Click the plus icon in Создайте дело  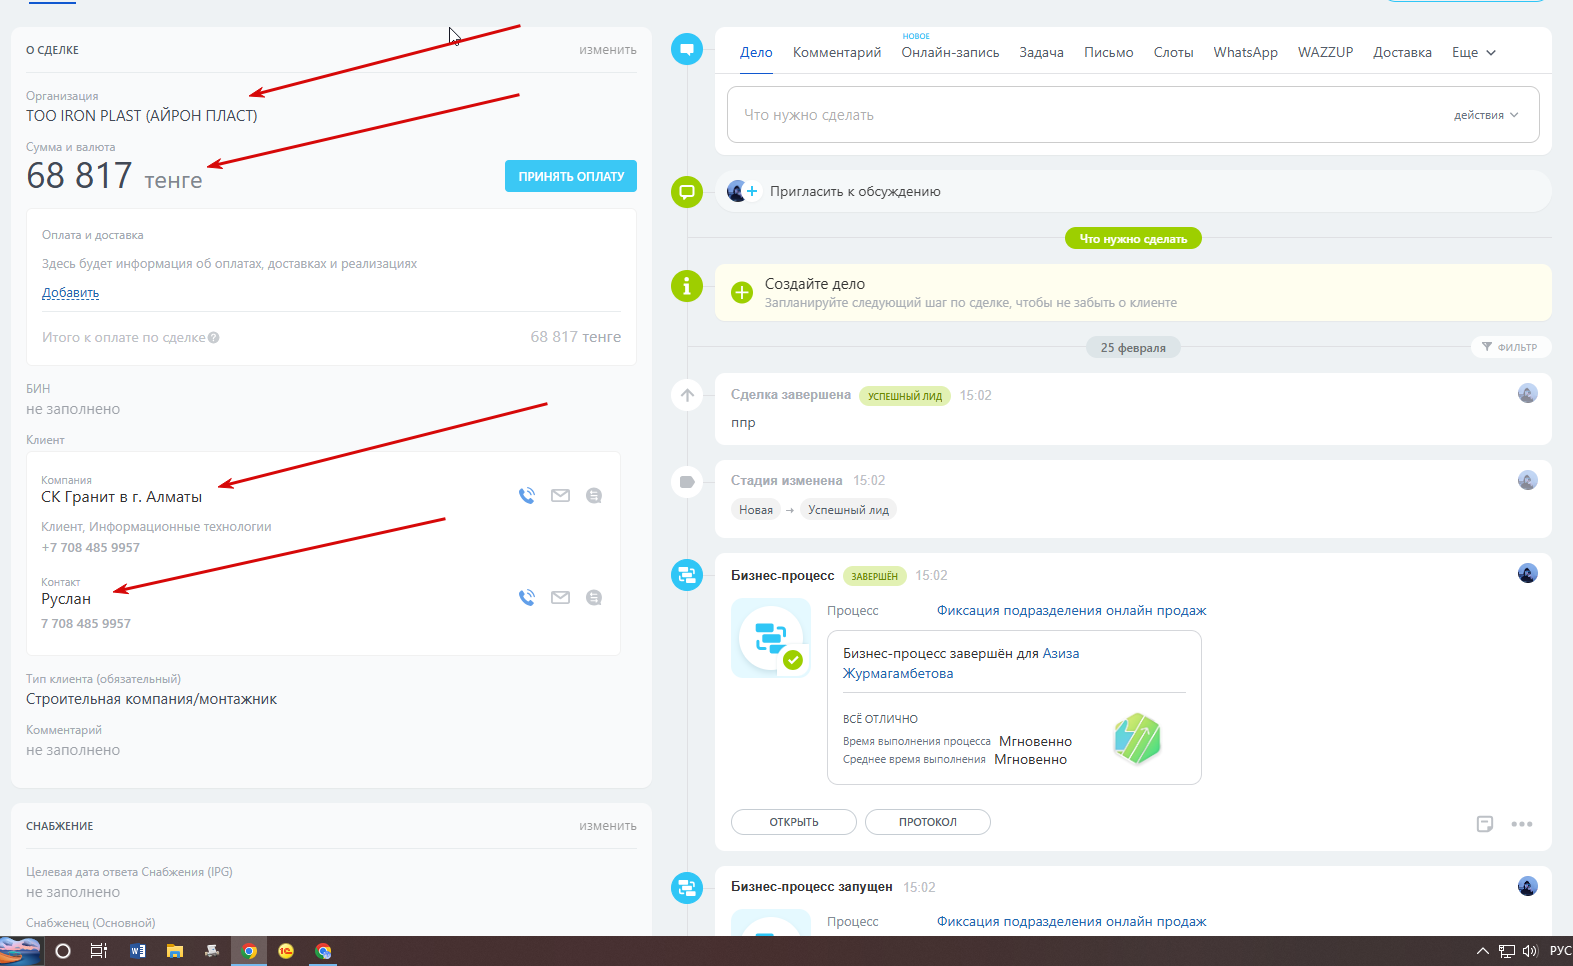click(x=742, y=292)
